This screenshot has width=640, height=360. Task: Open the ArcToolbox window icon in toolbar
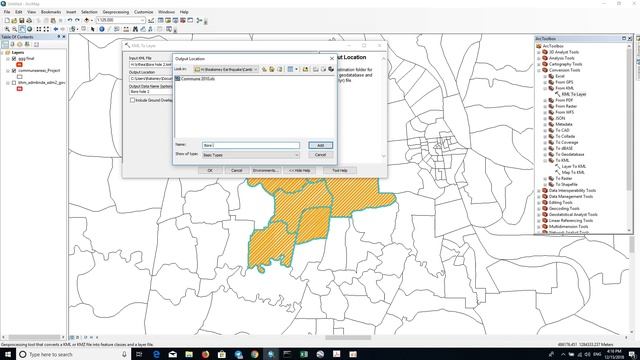click(183, 20)
